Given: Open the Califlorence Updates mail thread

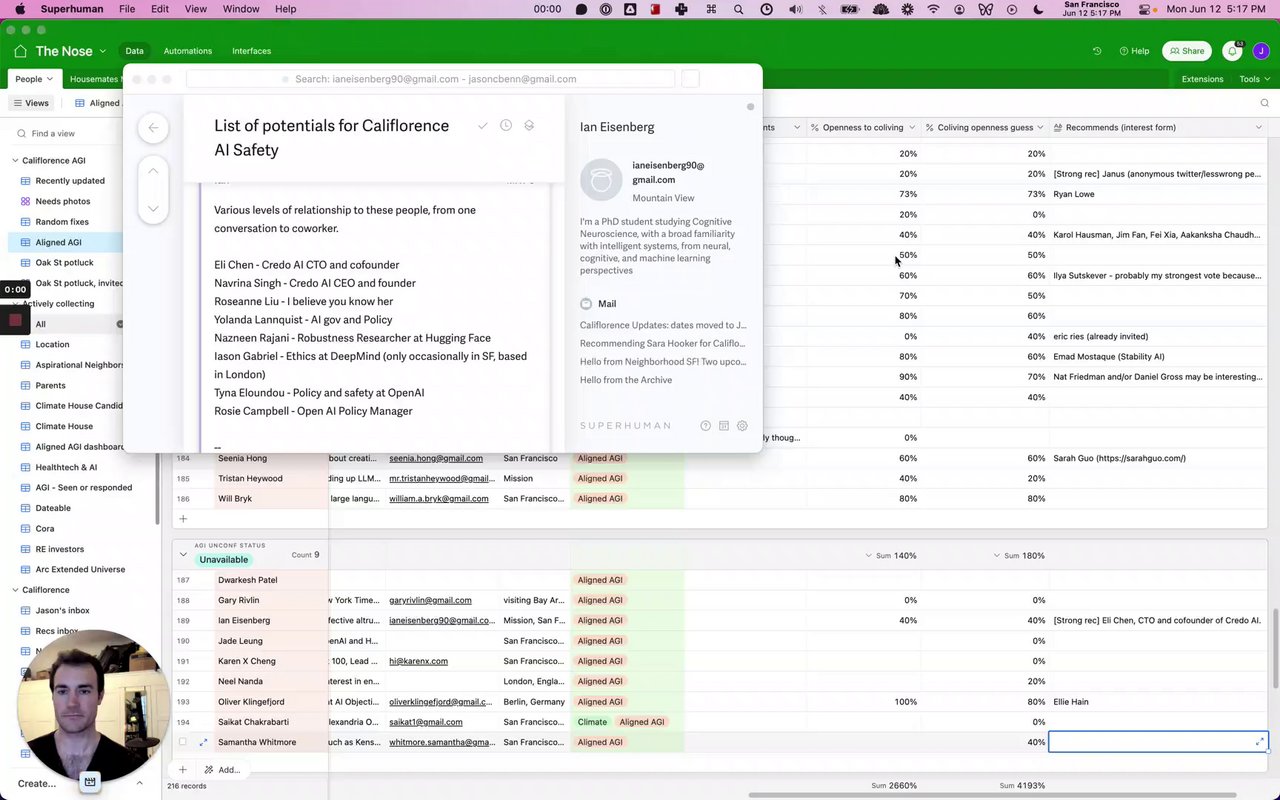Looking at the screenshot, I should click(x=663, y=325).
